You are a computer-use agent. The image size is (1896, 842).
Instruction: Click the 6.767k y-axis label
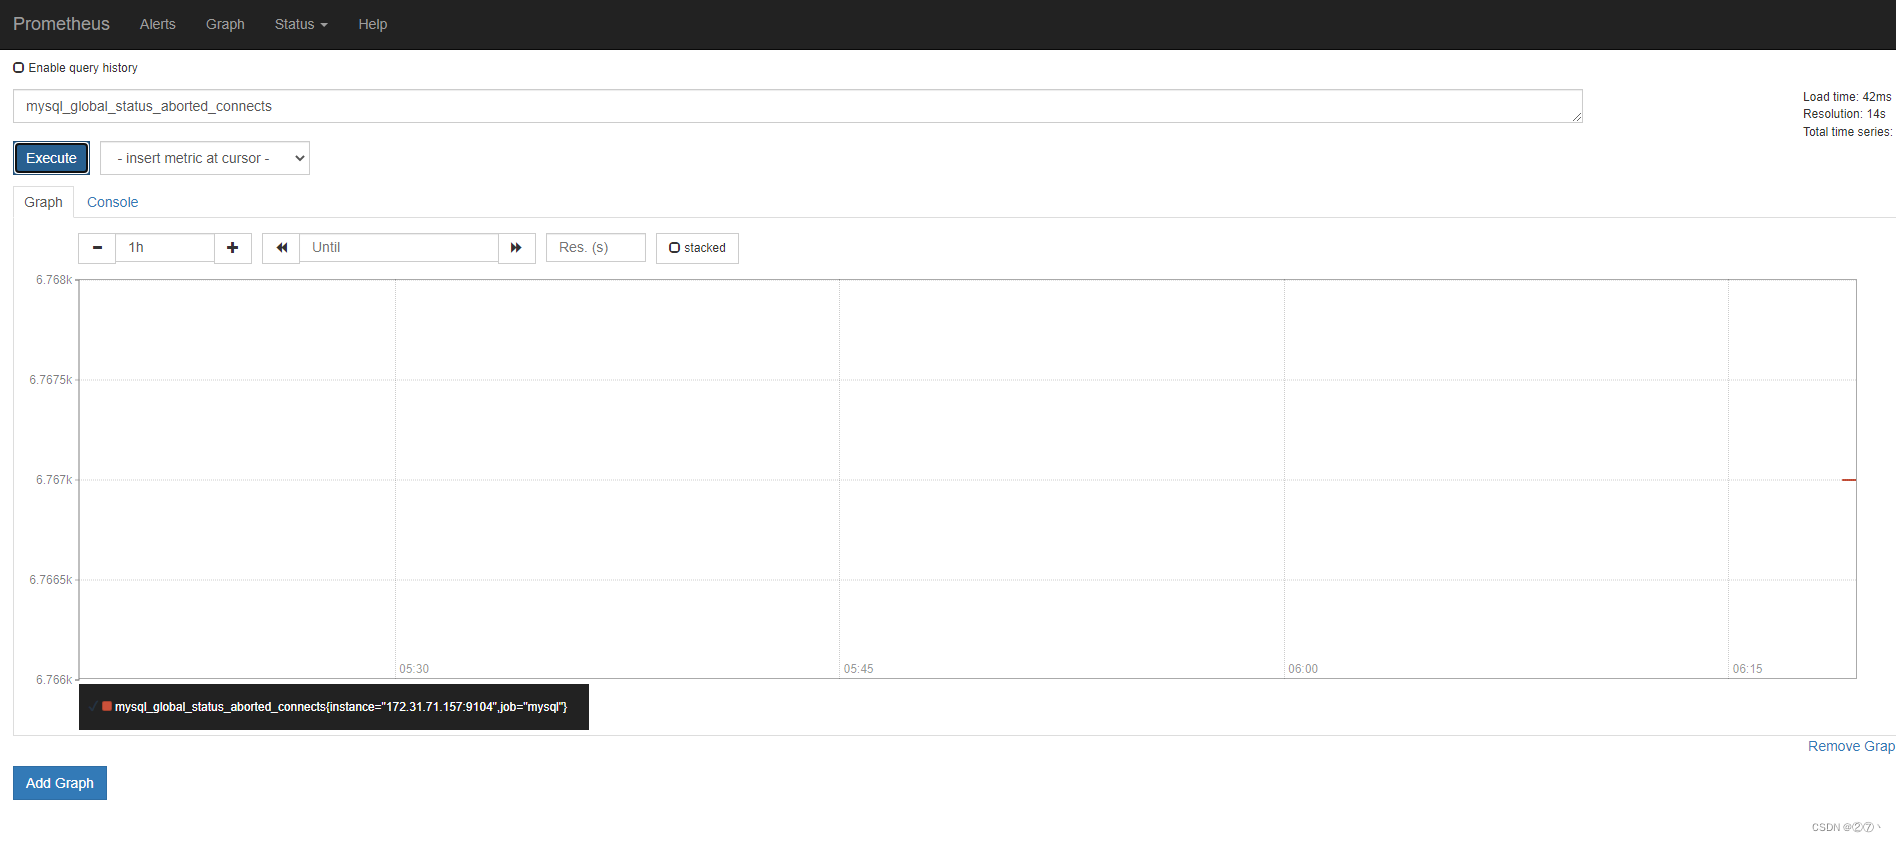(54, 480)
